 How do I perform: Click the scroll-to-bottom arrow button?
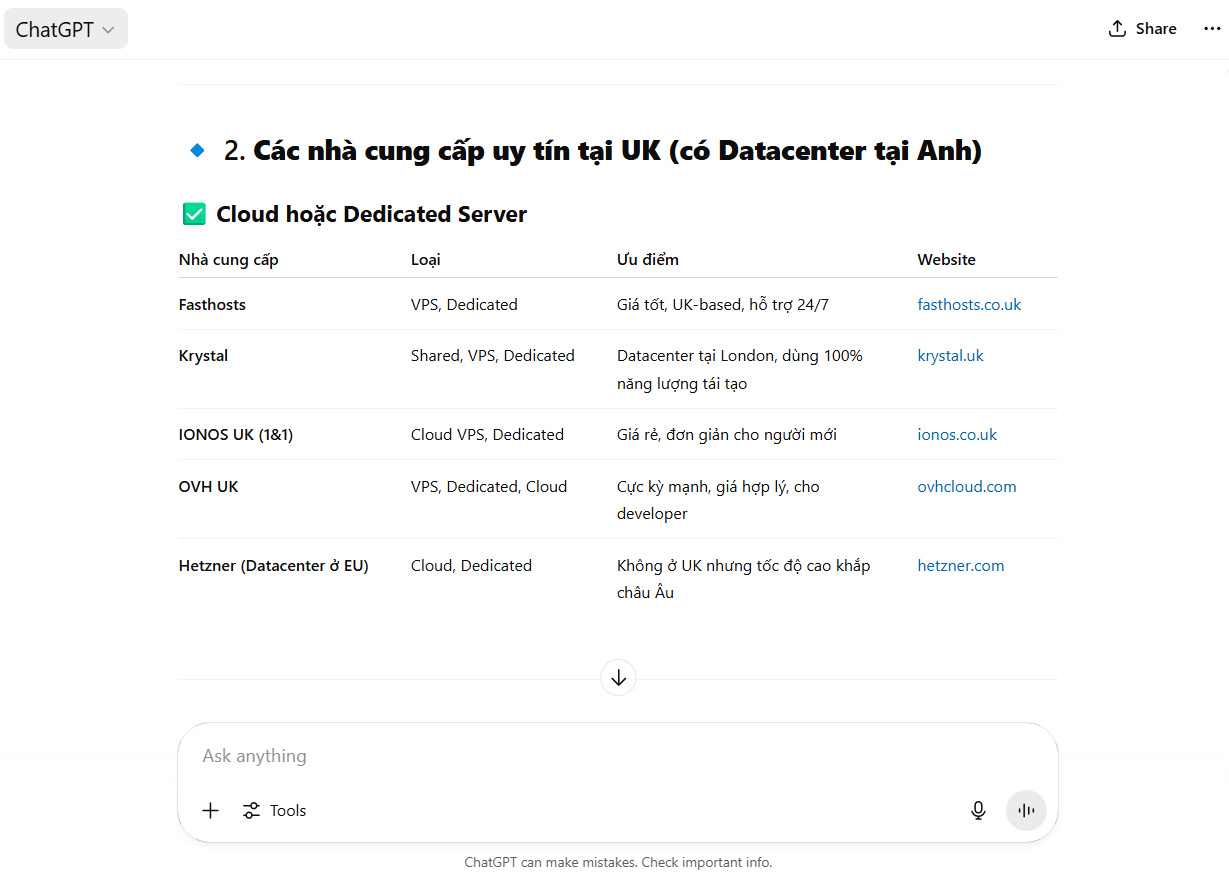[618, 678]
